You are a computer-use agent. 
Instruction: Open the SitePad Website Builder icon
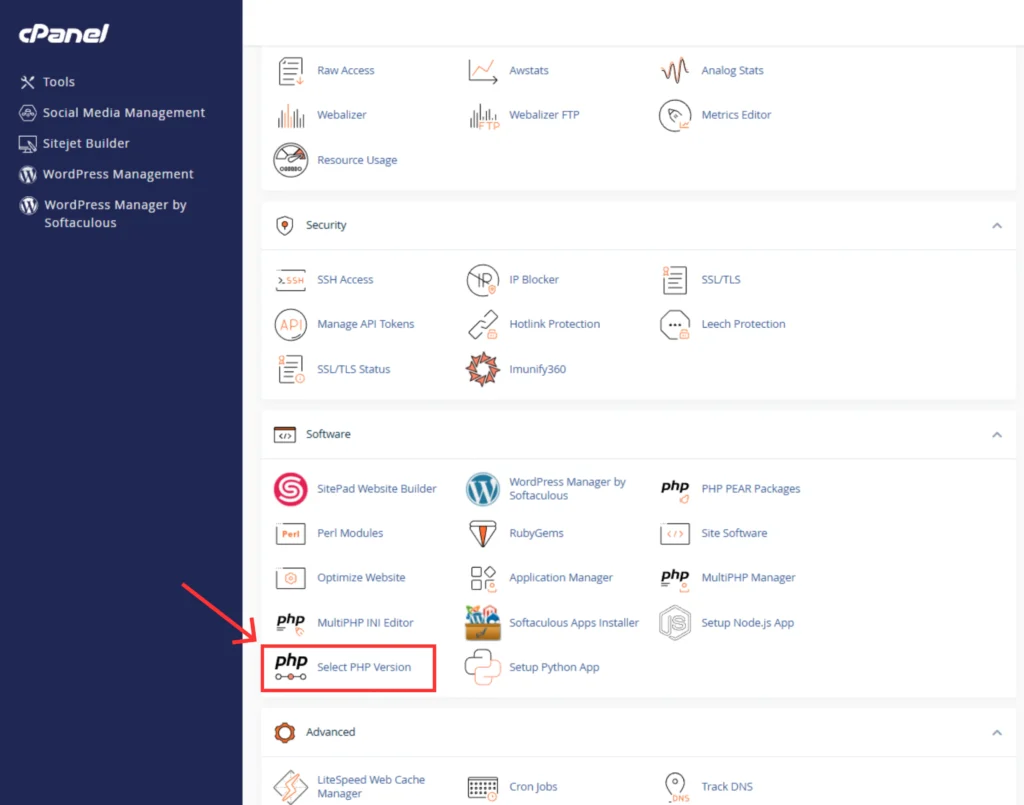coord(291,489)
